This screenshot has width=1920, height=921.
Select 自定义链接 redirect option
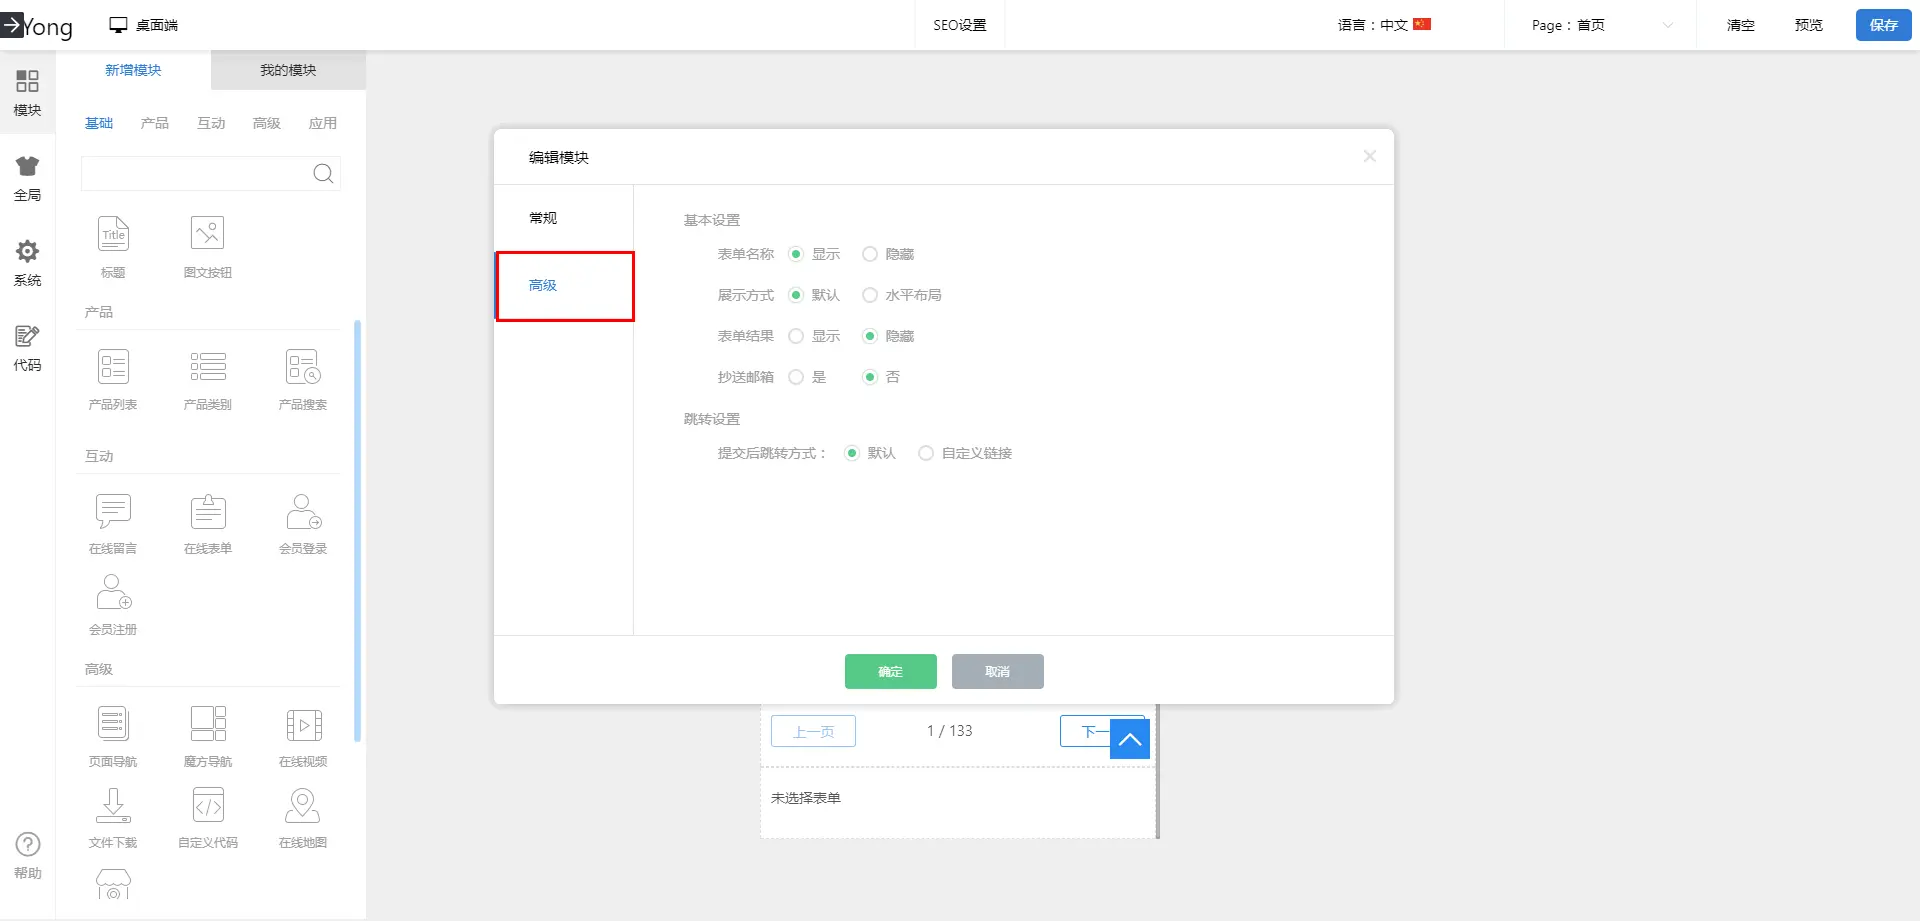[x=926, y=454]
